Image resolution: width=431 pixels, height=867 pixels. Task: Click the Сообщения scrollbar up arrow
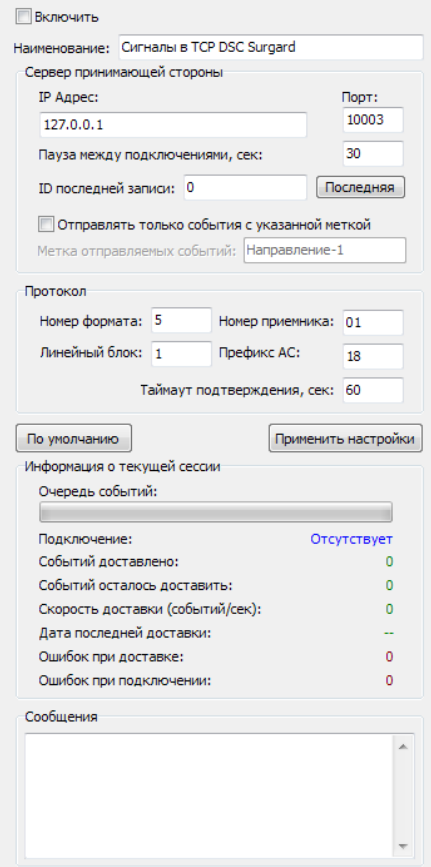(x=403, y=747)
